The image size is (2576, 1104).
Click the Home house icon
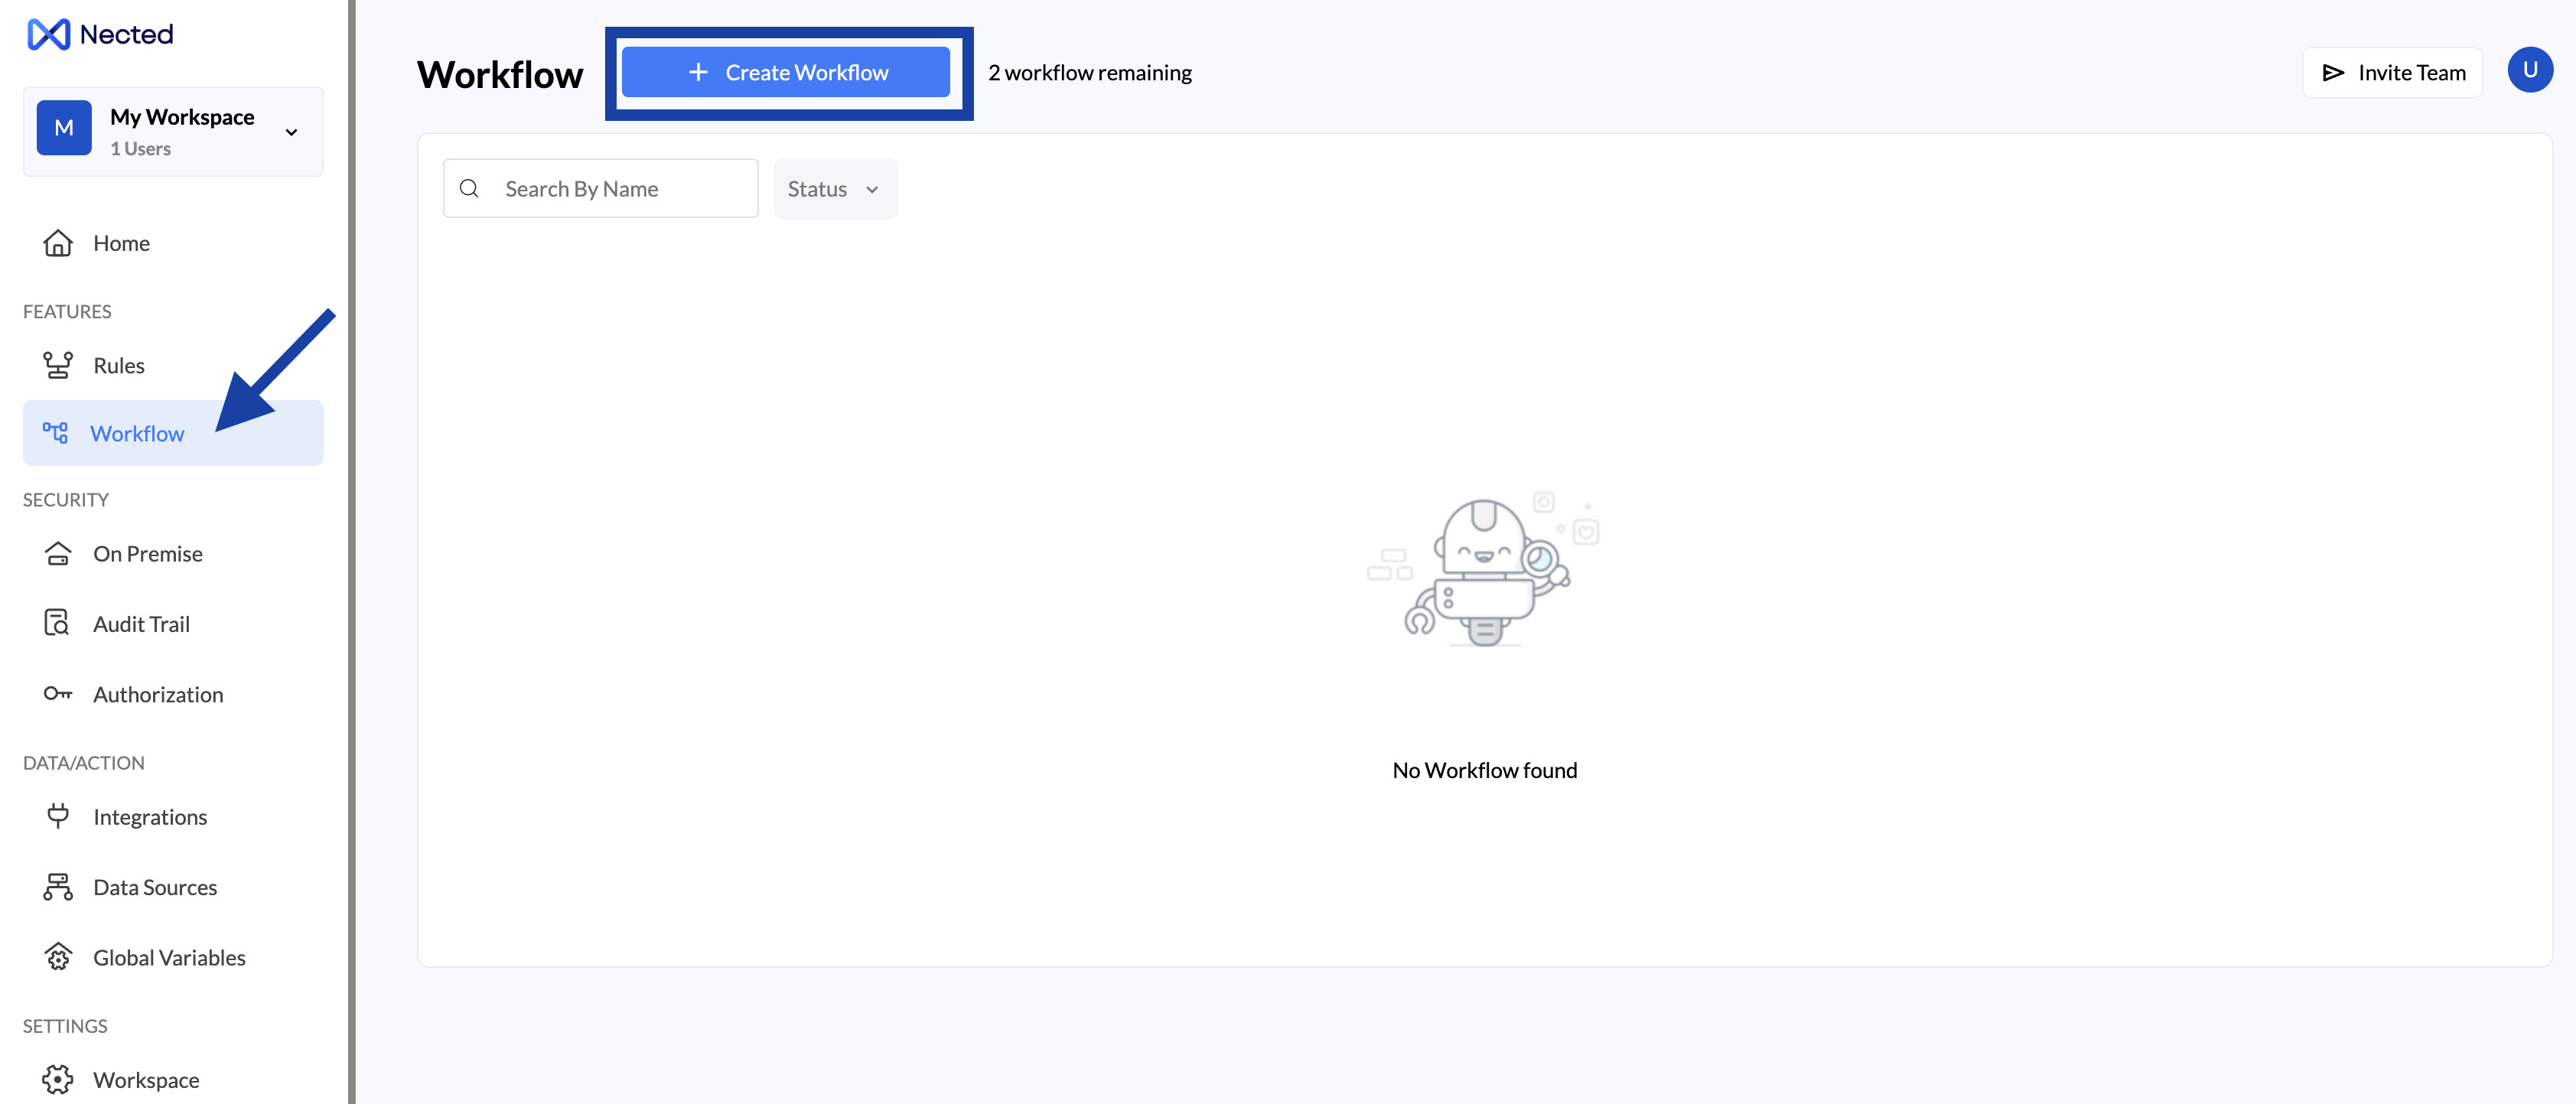point(58,243)
